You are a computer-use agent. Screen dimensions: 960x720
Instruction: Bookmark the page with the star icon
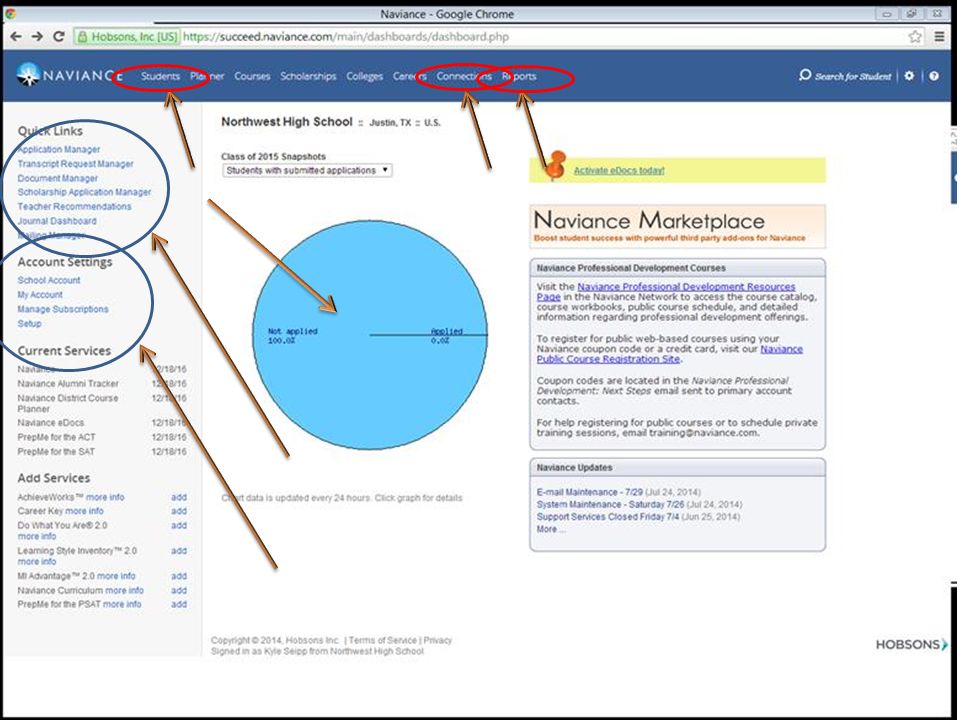coord(915,37)
